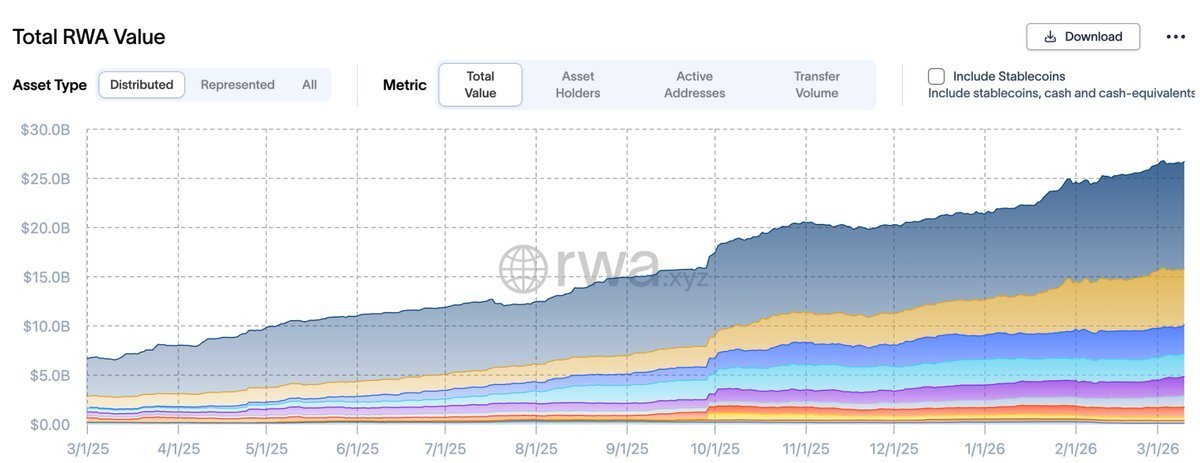The image size is (1200, 463).
Task: Switch asset type to Represented
Action: tap(237, 85)
